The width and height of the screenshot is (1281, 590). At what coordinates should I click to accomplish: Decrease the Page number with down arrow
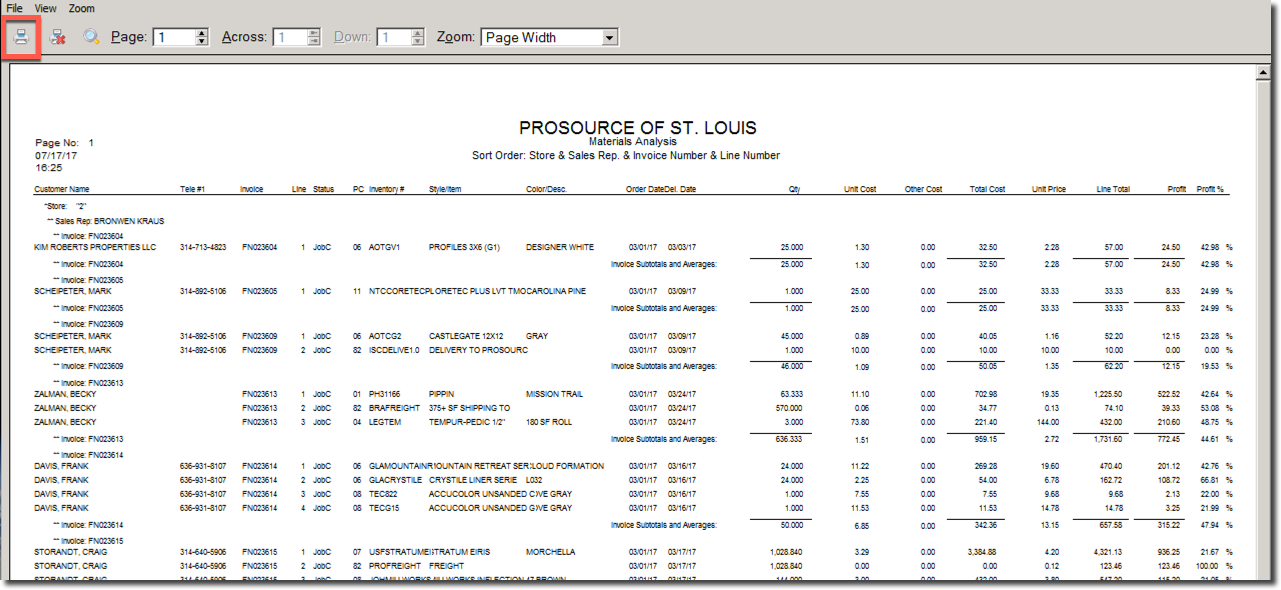coord(202,42)
